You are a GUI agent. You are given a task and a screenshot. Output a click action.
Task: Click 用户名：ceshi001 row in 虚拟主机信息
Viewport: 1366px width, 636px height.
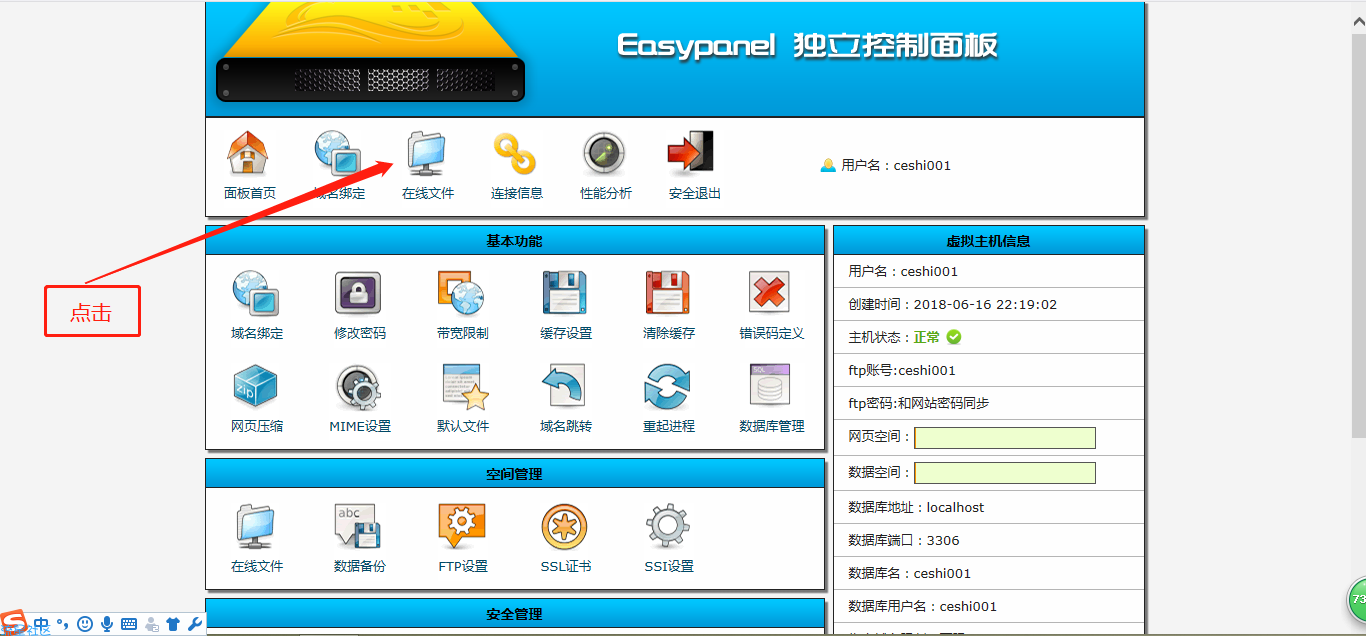[988, 271]
